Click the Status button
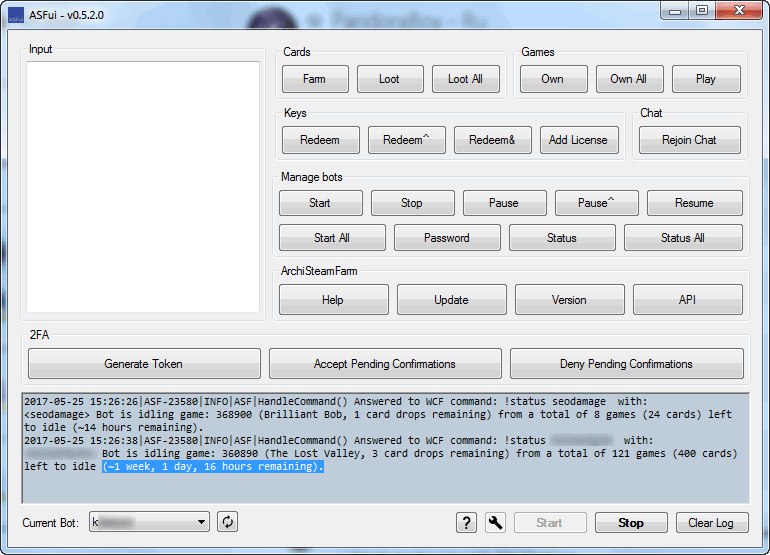 562,238
